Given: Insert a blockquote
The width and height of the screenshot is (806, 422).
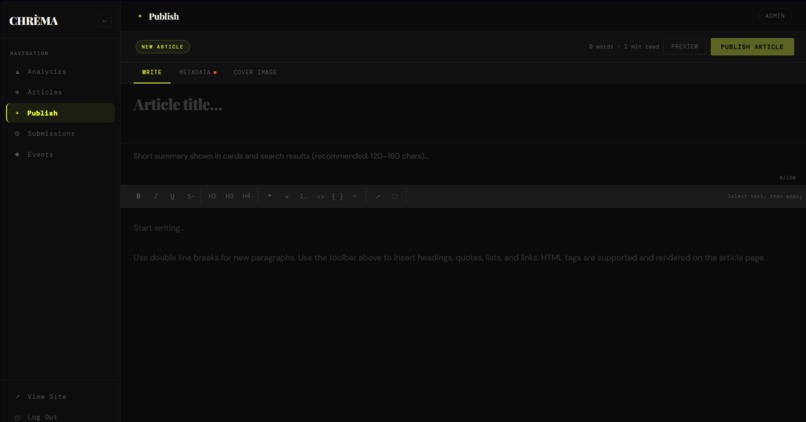Looking at the screenshot, I should tap(269, 196).
